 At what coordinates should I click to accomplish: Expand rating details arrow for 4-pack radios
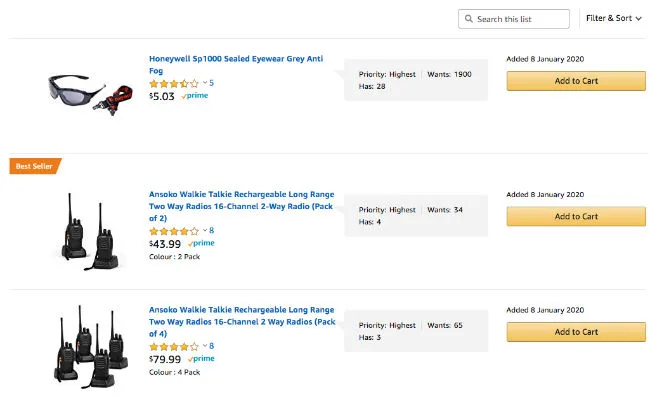click(203, 346)
